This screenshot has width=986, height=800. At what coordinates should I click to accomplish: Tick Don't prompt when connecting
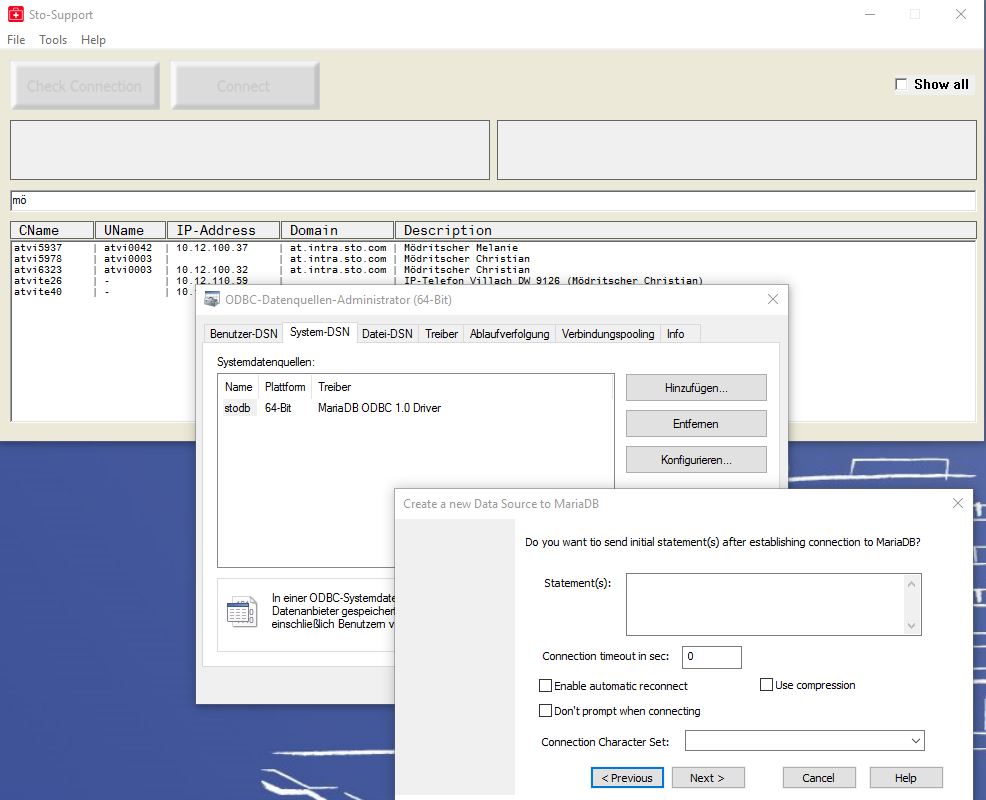[545, 711]
